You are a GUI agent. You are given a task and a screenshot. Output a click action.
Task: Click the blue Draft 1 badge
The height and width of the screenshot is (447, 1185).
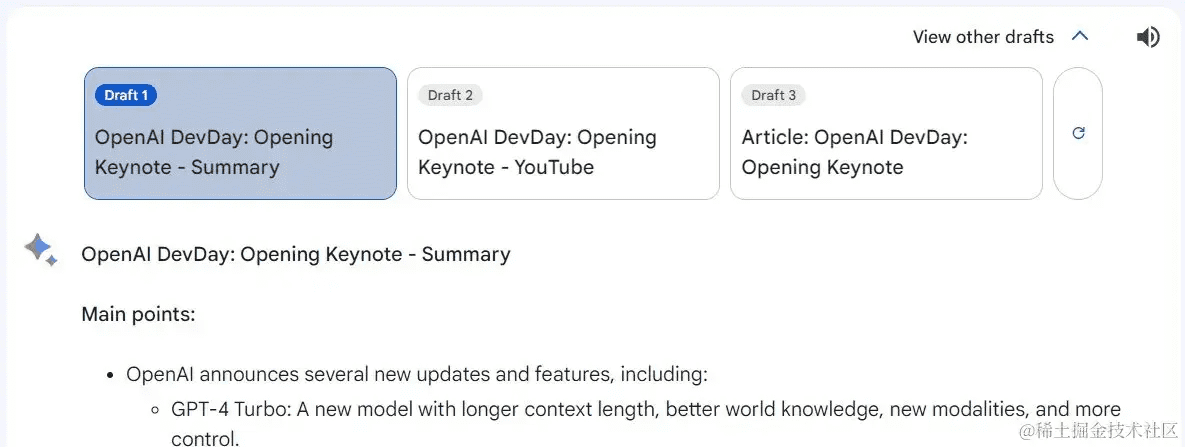pos(126,95)
